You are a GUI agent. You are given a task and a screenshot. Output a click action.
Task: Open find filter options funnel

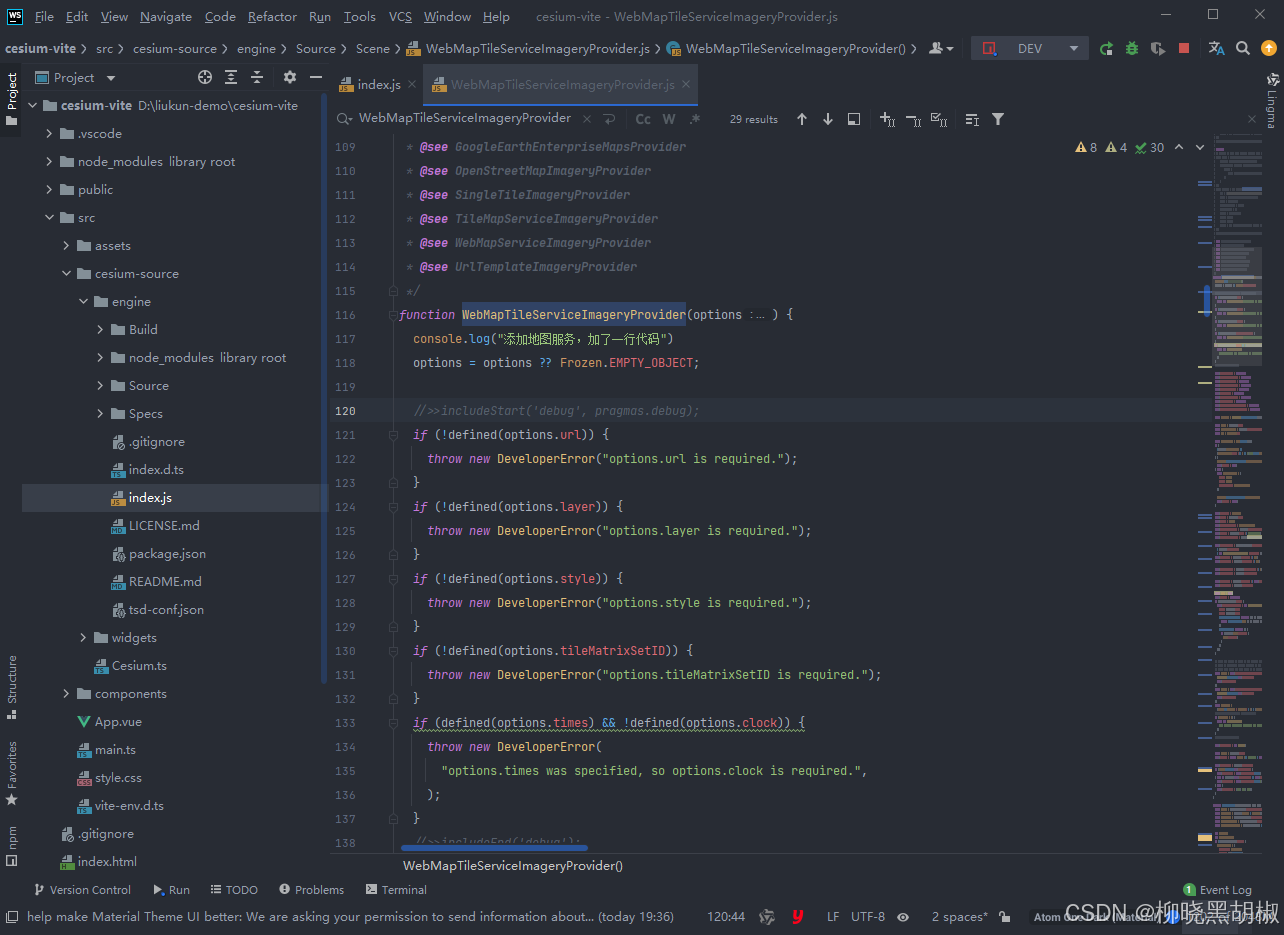click(x=998, y=119)
